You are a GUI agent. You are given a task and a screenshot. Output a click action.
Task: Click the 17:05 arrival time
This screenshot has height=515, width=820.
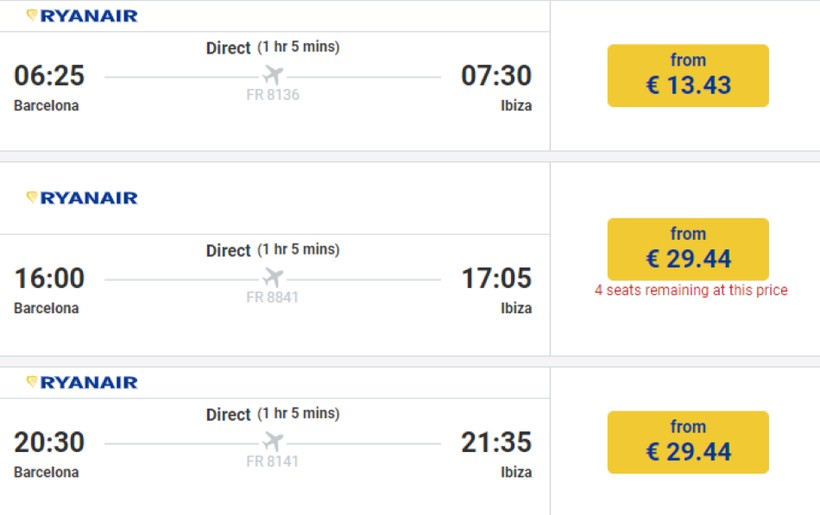496,278
